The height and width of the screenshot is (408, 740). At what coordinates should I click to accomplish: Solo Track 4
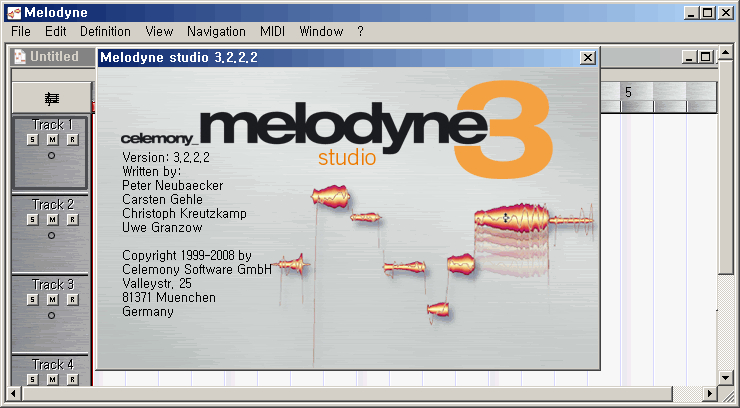[x=32, y=379]
